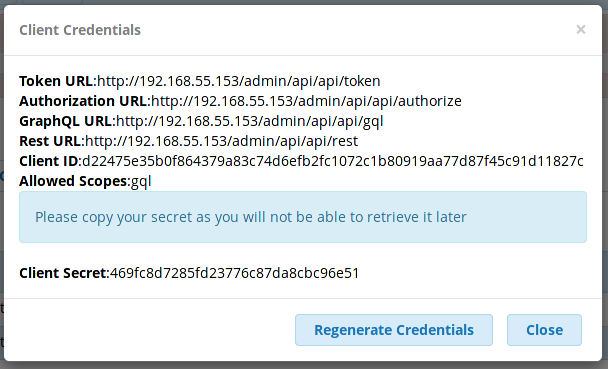Screen dimensions: 608x369
Task: Click the bold Token URL label
Action: [56, 81]
